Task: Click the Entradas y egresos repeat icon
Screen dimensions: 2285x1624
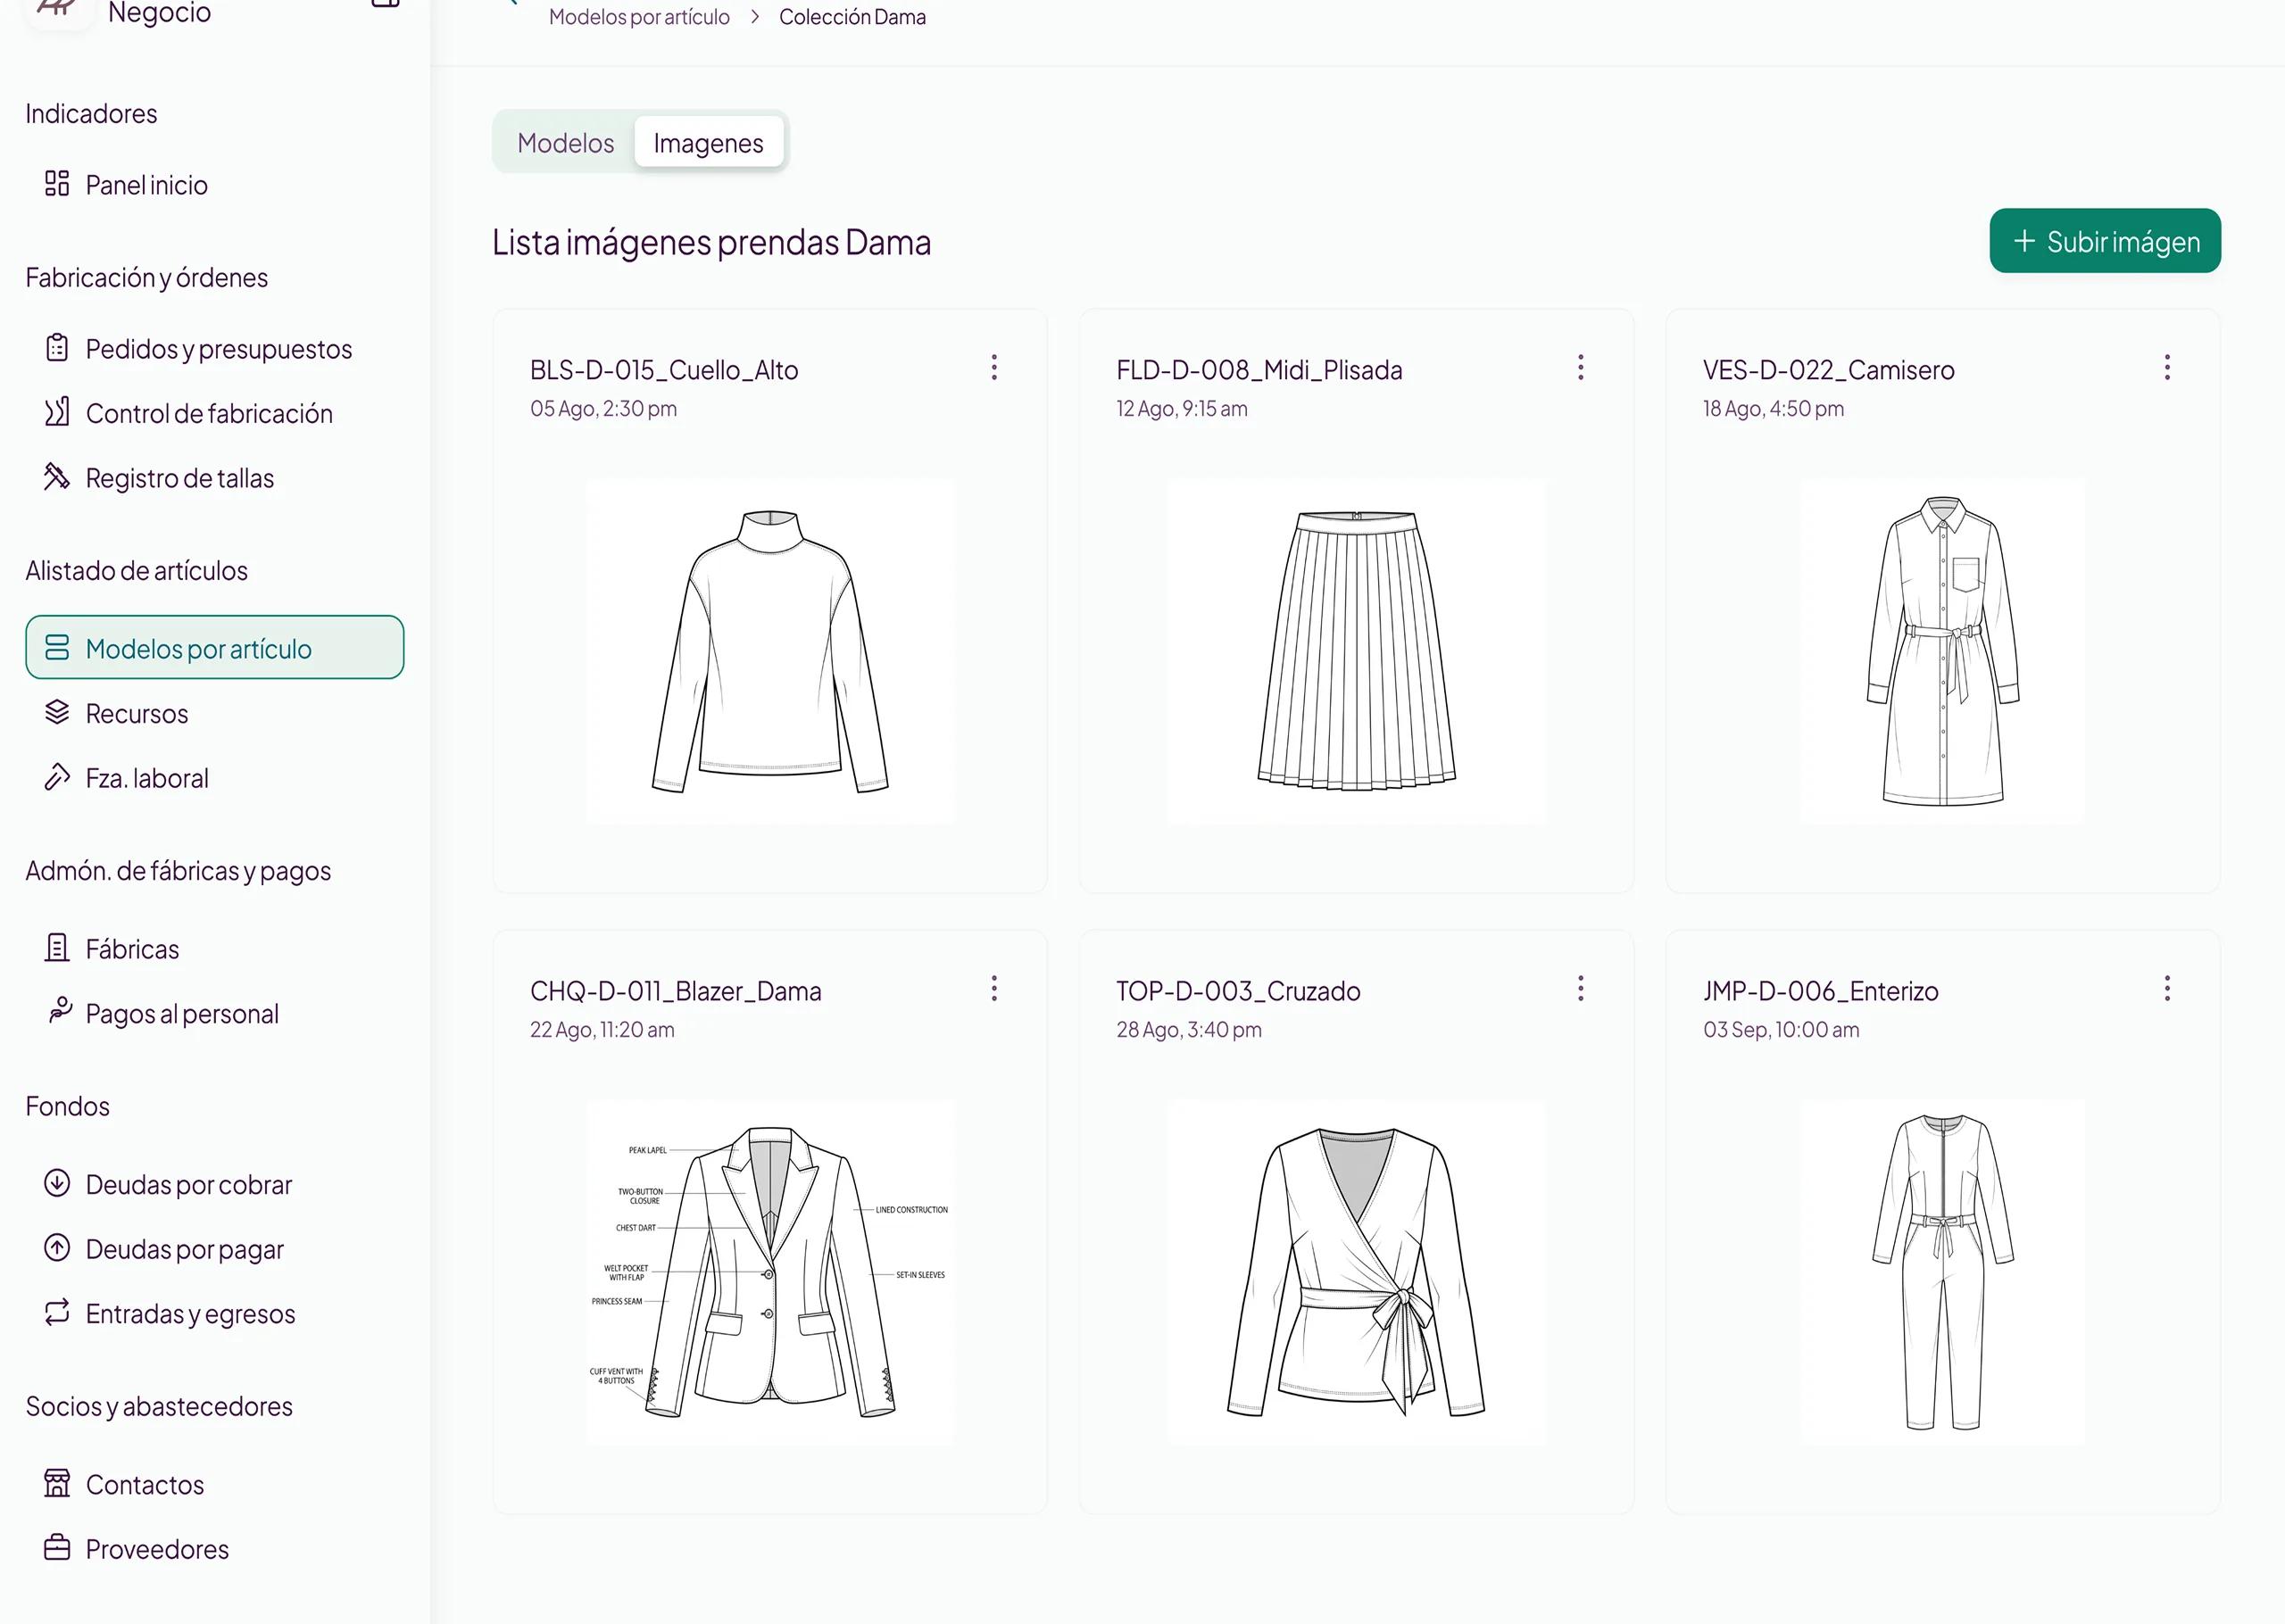Action: tap(57, 1312)
